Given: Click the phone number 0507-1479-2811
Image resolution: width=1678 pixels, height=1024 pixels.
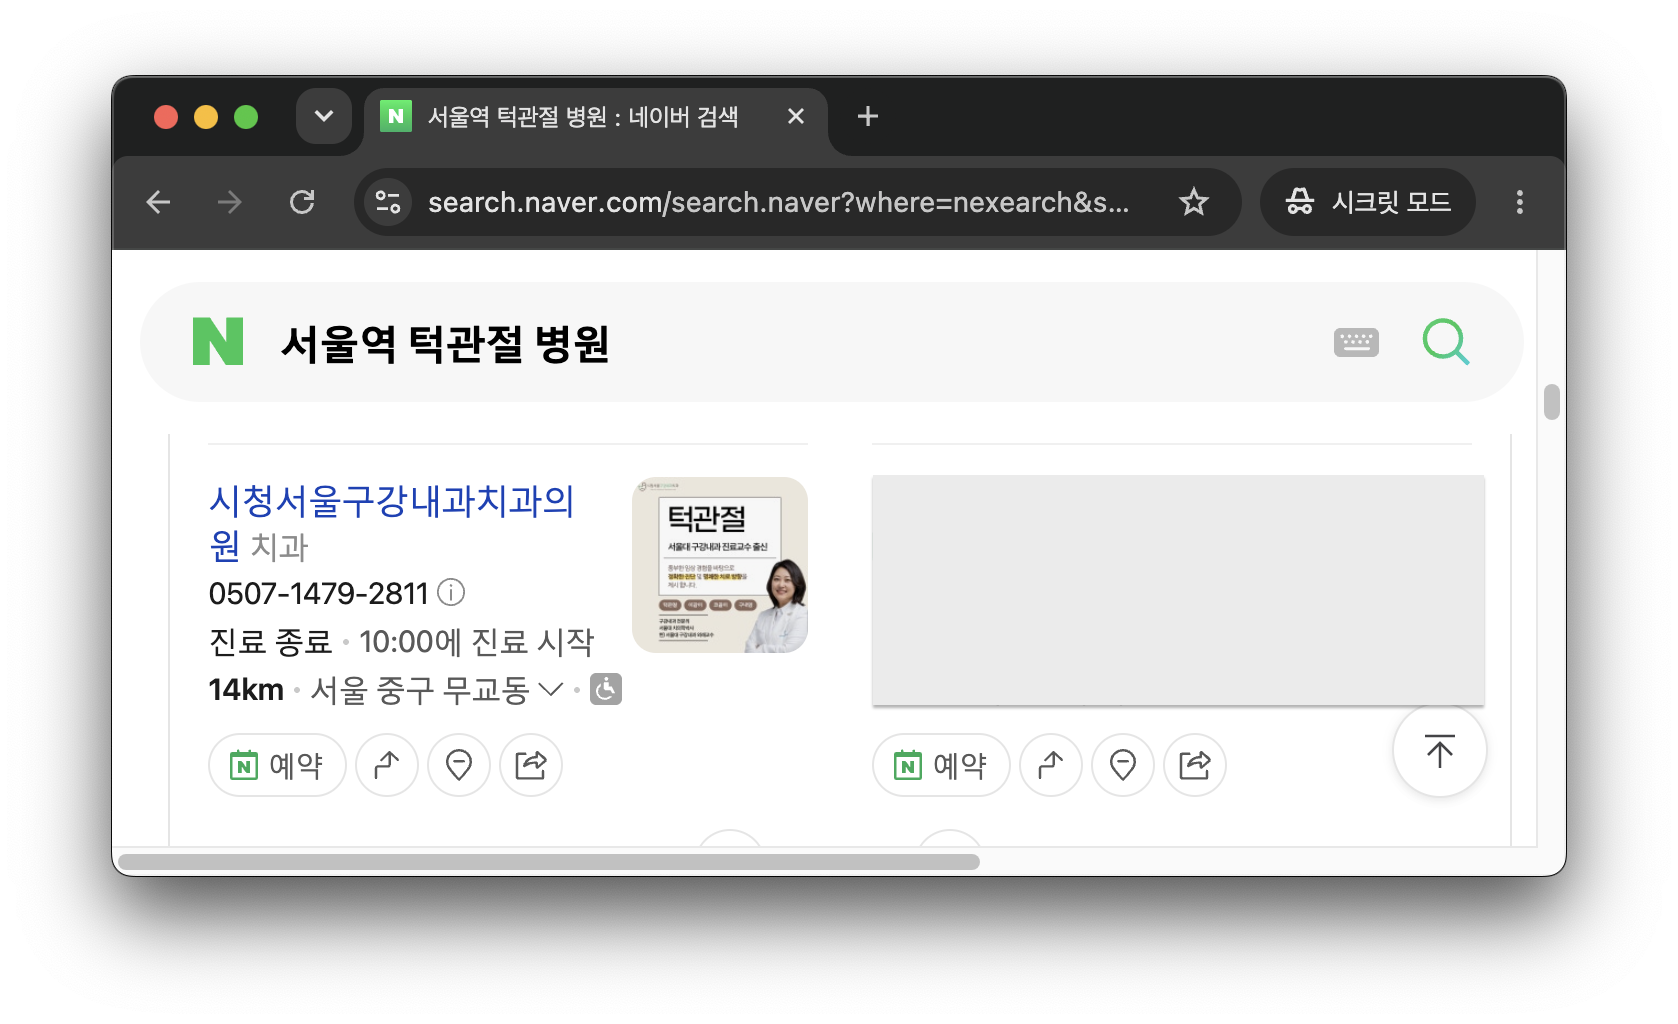Looking at the screenshot, I should (318, 594).
